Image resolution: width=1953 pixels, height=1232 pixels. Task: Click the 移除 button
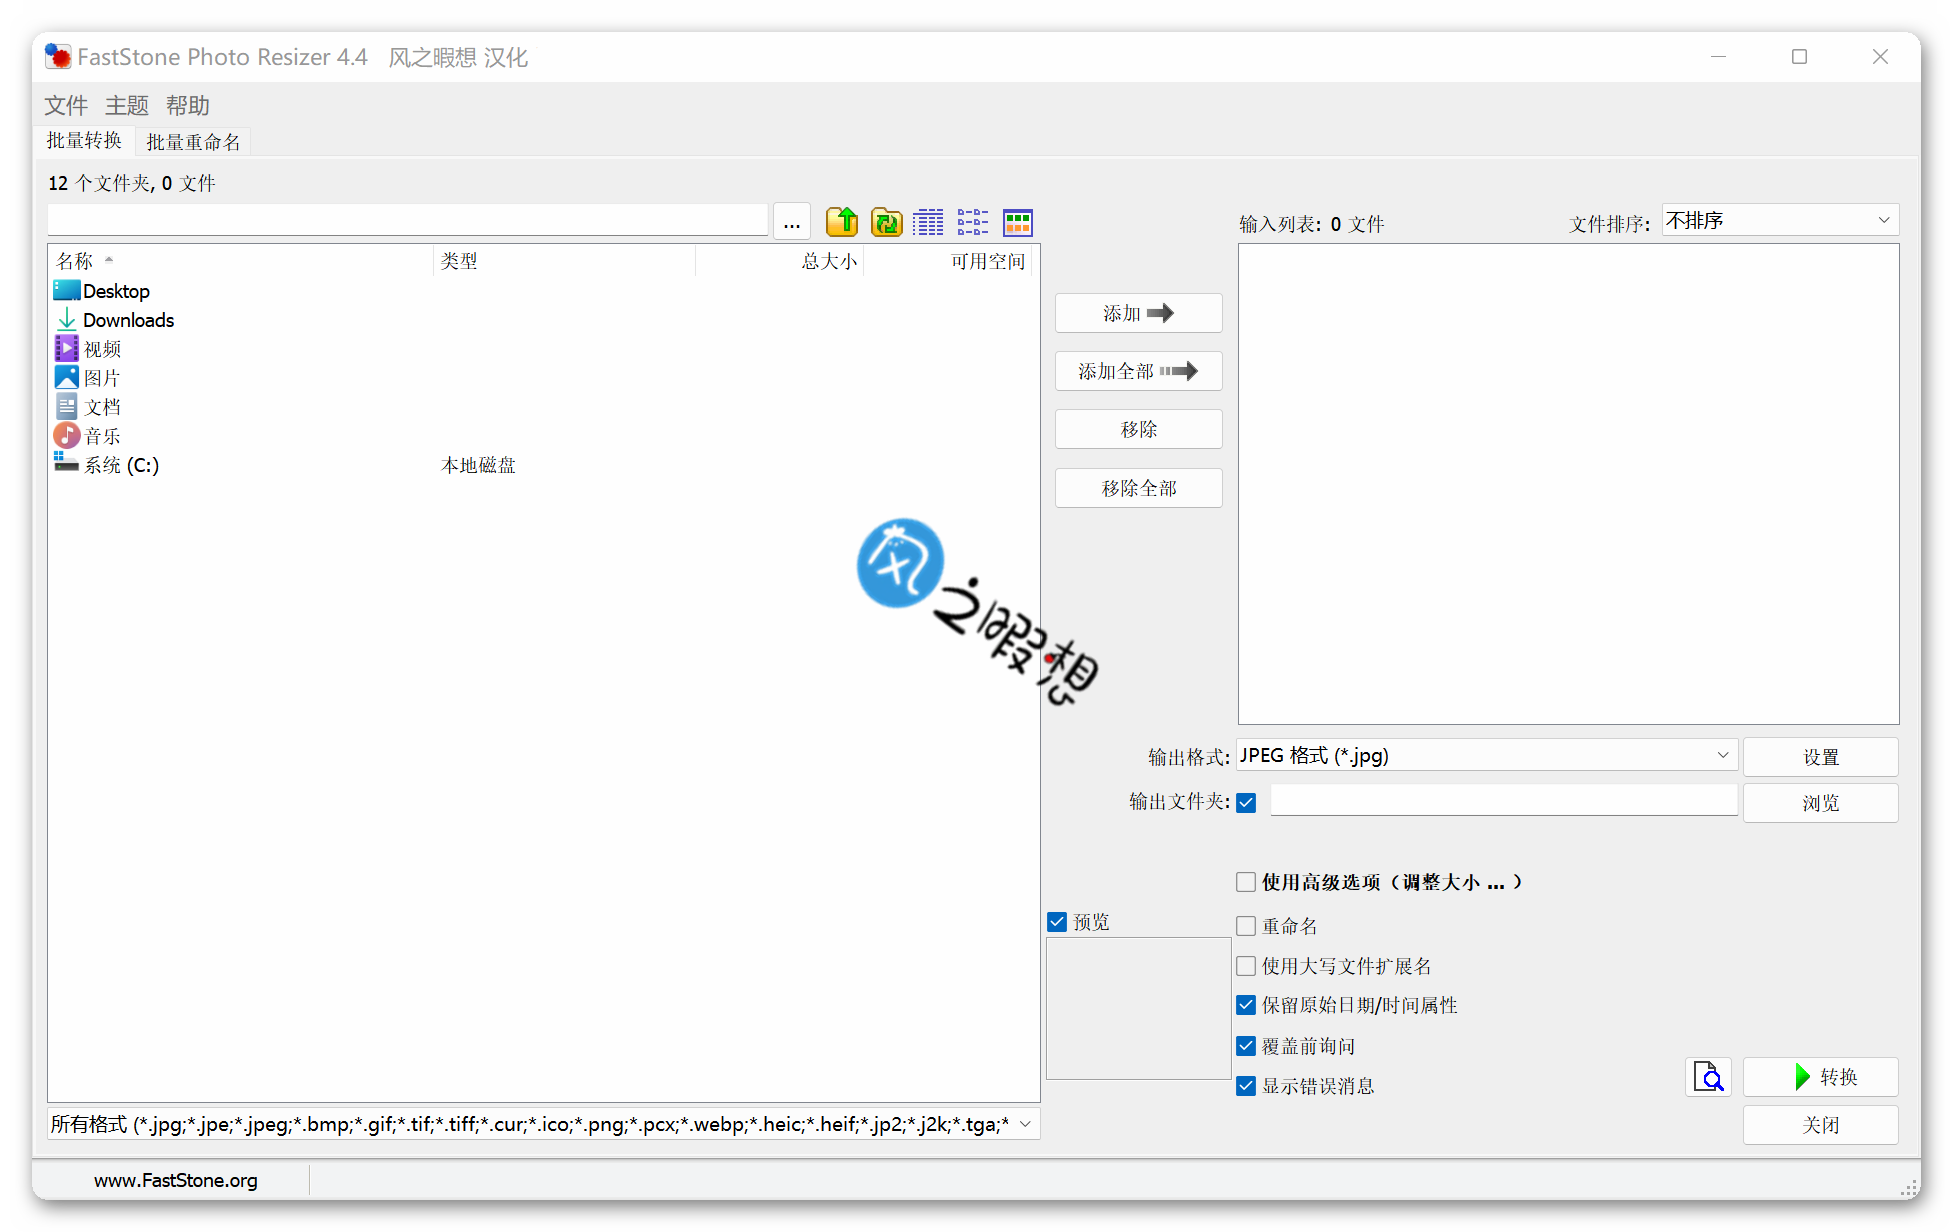click(x=1138, y=429)
